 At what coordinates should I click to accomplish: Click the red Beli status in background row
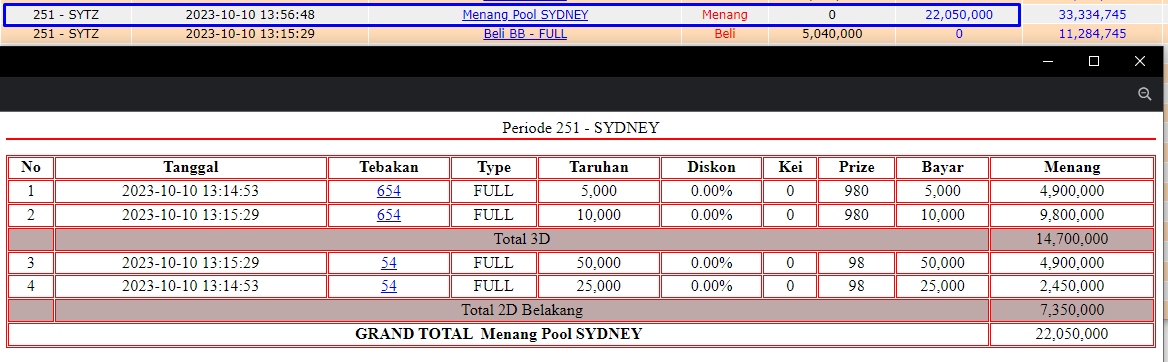click(x=725, y=34)
